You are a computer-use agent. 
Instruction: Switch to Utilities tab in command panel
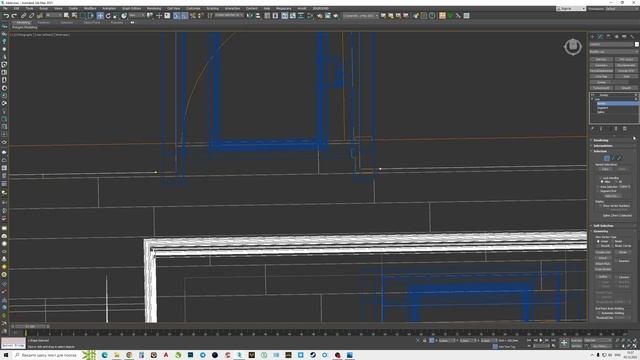tap(632, 37)
